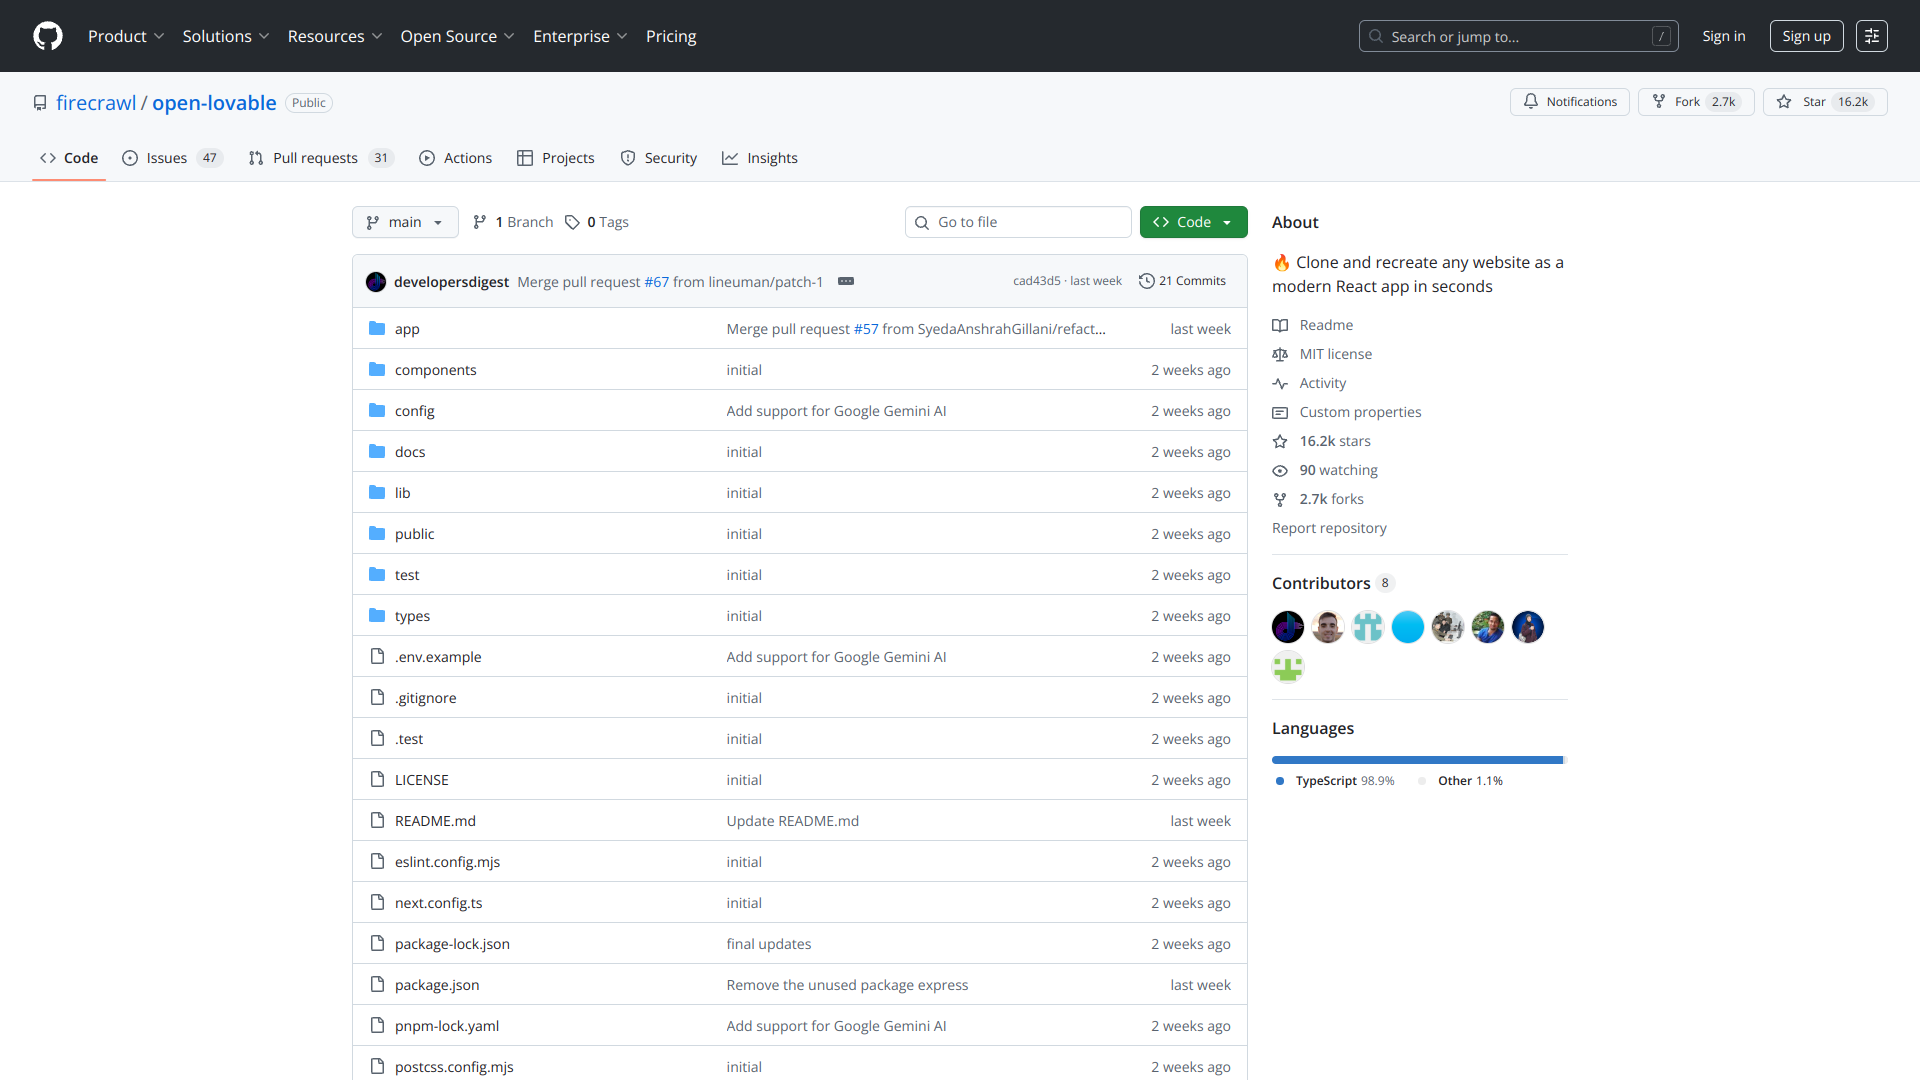Click the first contributor avatar
This screenshot has width=1920, height=1080.
pyautogui.click(x=1287, y=627)
